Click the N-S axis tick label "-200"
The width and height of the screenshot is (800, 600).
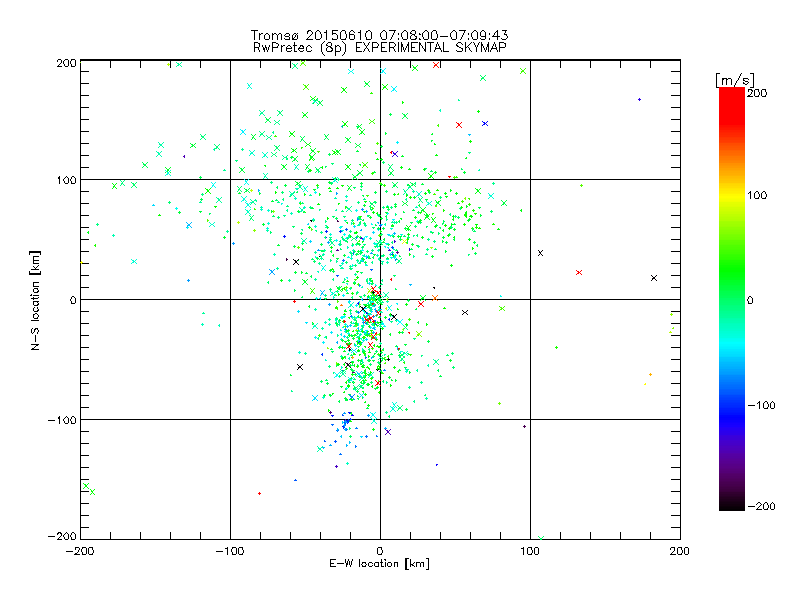[62, 536]
